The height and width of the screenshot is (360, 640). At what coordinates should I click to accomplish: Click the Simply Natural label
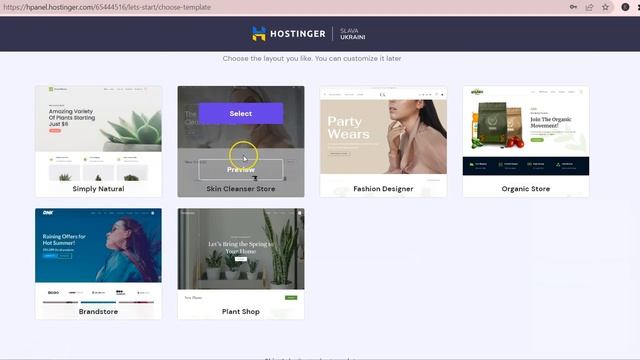coord(98,189)
